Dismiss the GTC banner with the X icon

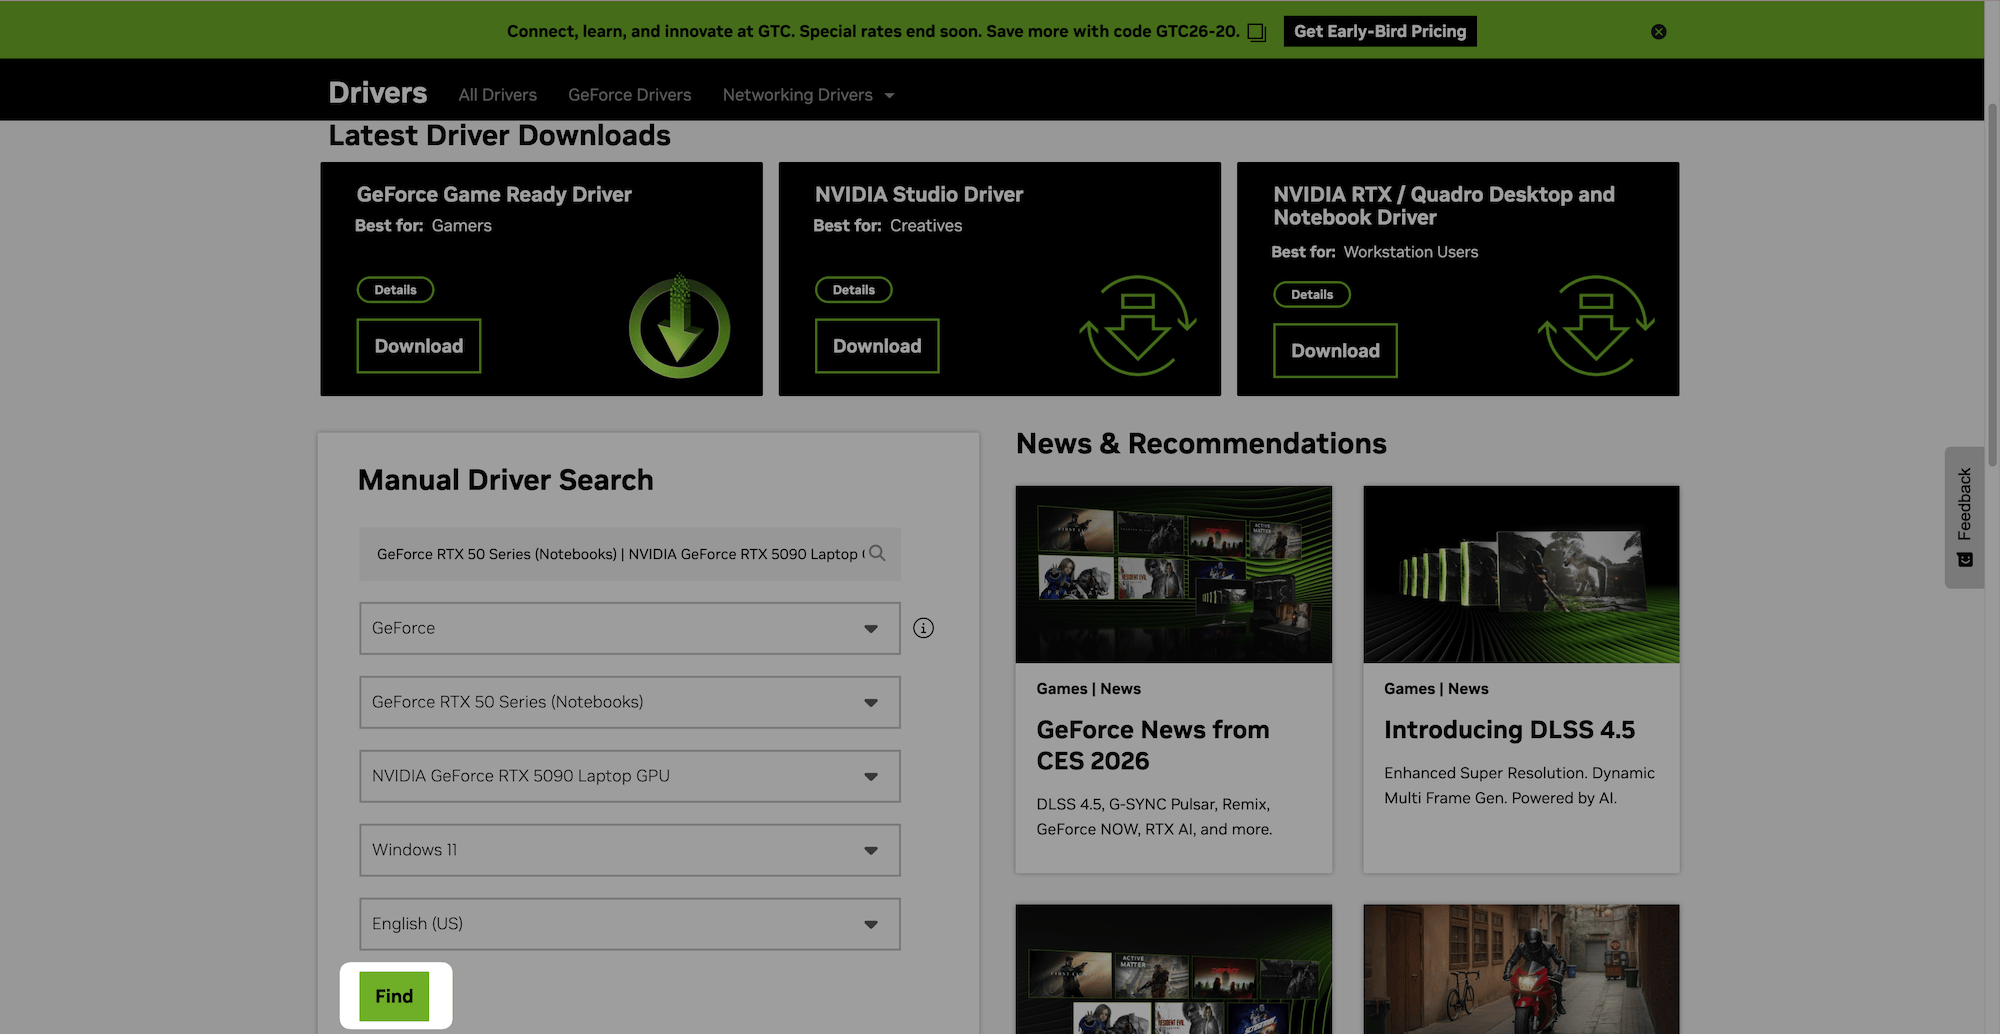(x=1658, y=31)
